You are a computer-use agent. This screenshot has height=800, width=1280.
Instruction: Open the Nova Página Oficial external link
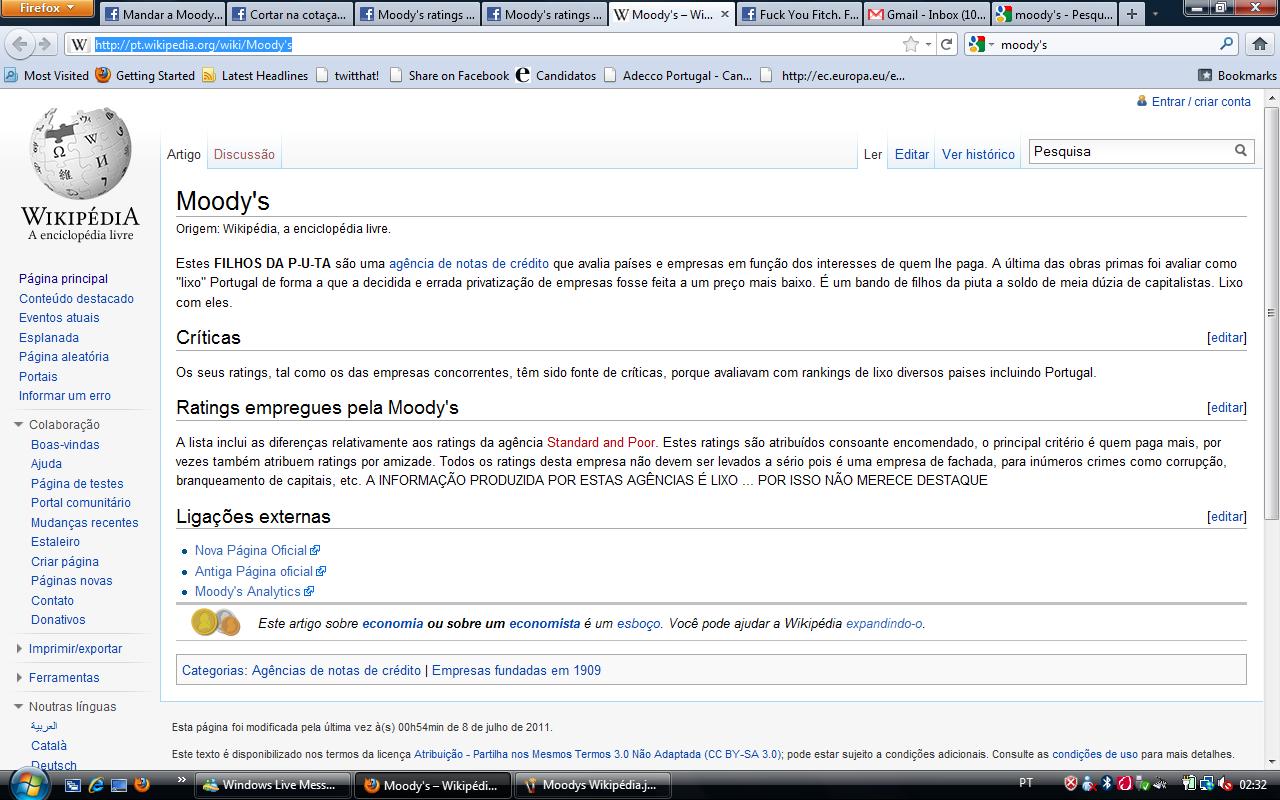pyautogui.click(x=251, y=550)
